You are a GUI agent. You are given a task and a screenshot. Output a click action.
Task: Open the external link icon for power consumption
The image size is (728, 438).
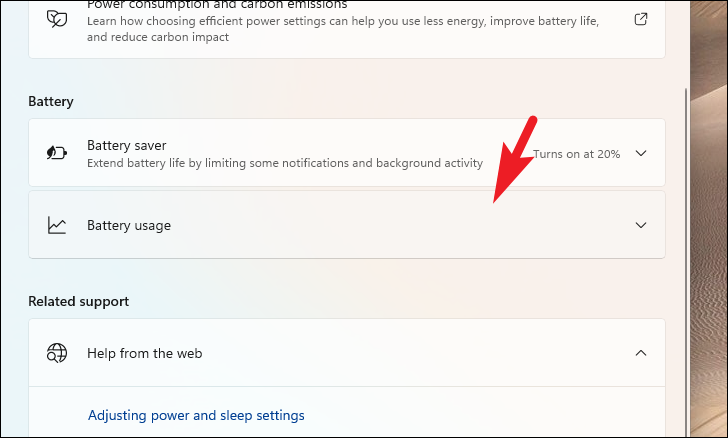click(641, 19)
